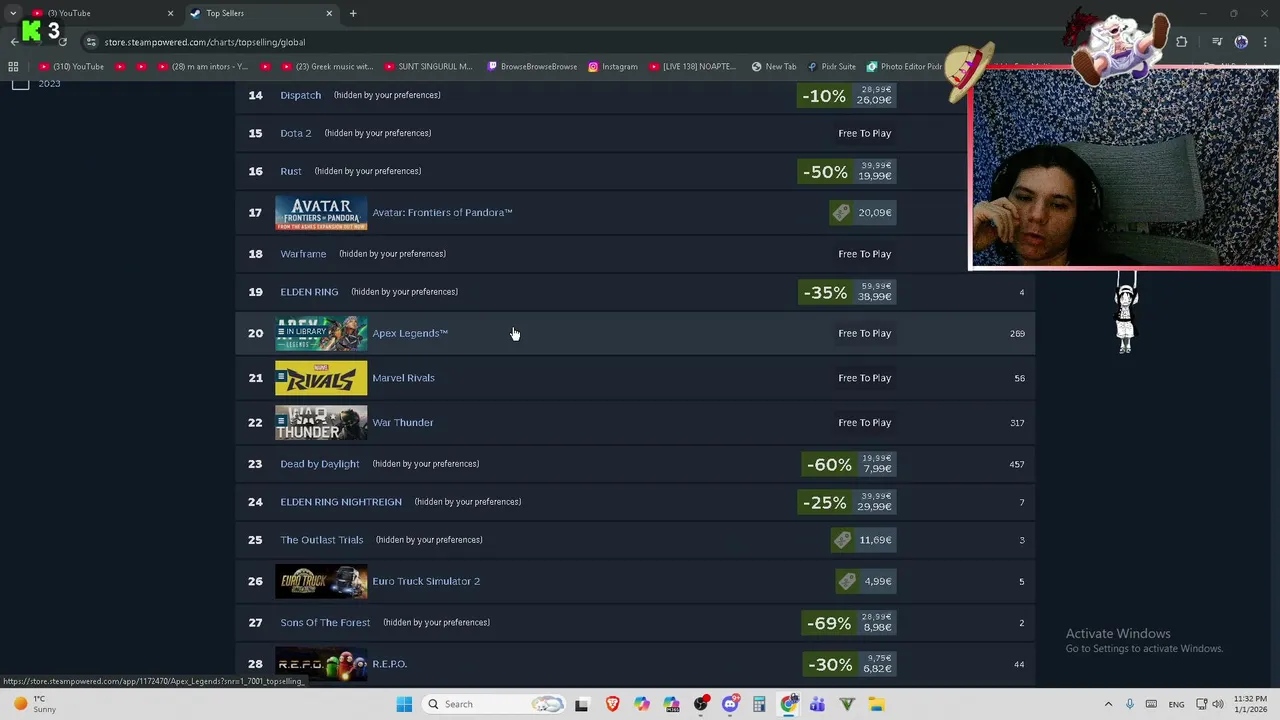Click the Apex Legends title
Image resolution: width=1280 pixels, height=720 pixels.
(410, 333)
